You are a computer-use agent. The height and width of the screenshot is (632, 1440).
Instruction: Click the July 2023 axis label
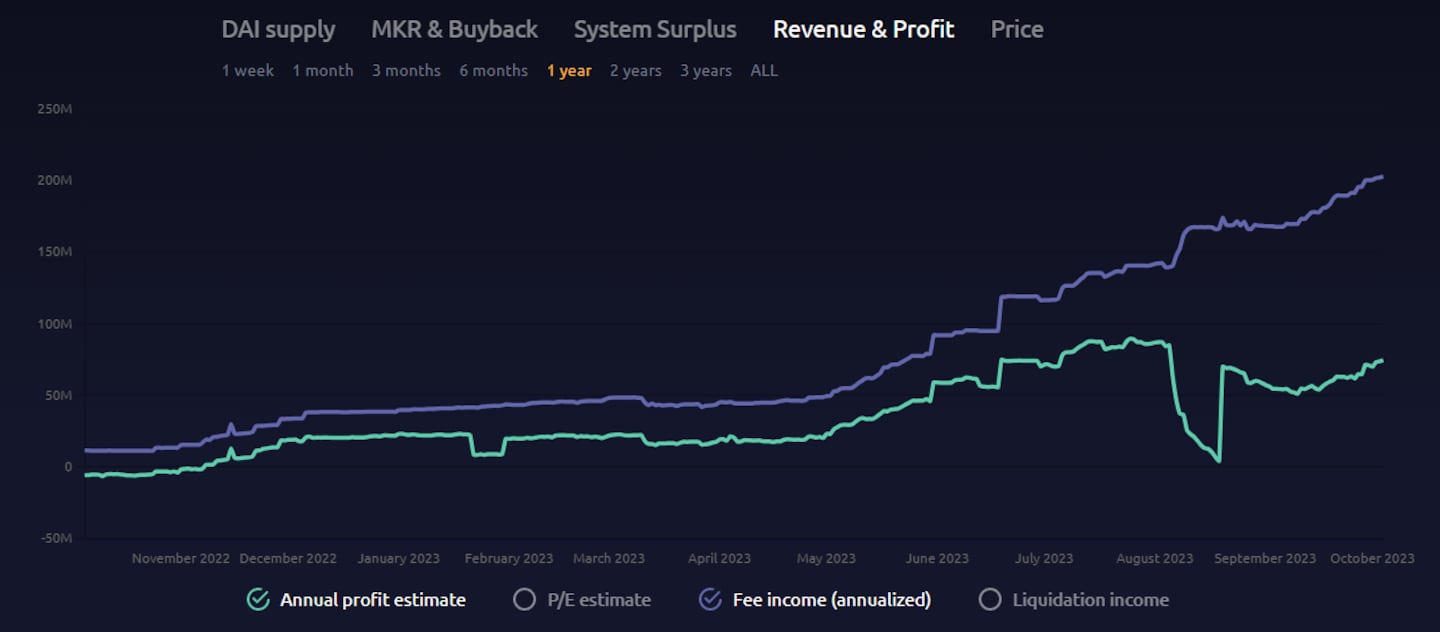tap(1043, 558)
